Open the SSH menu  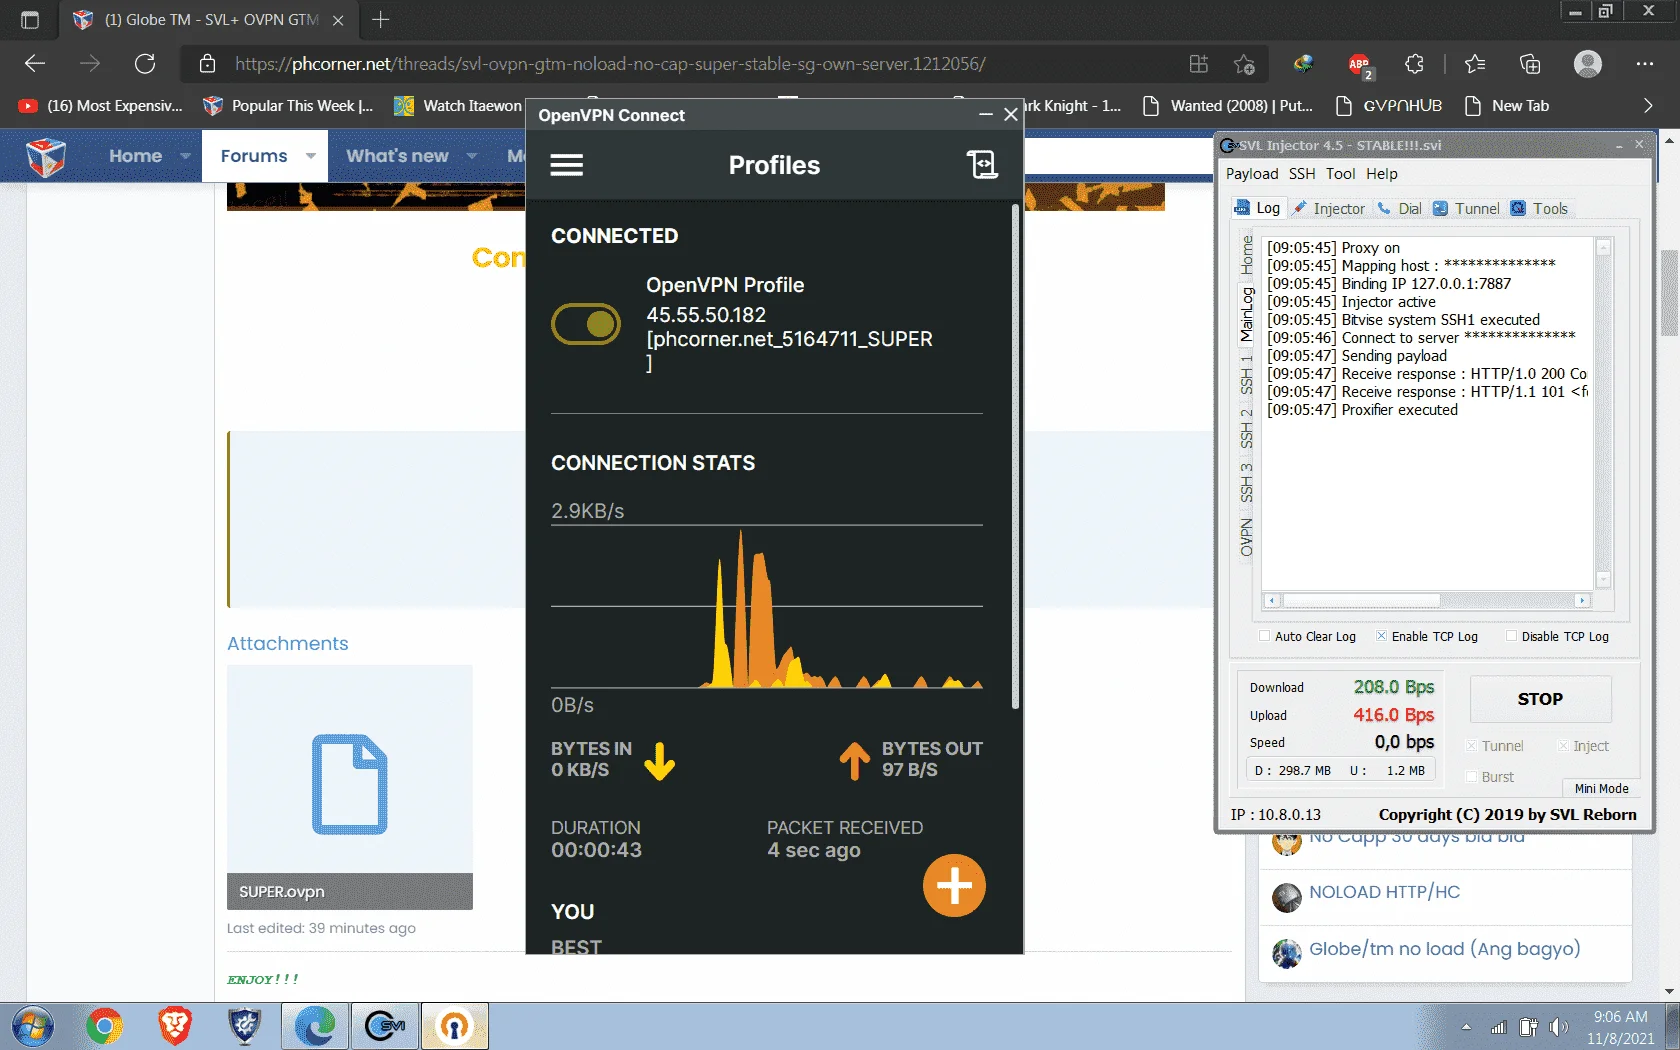click(x=1302, y=174)
